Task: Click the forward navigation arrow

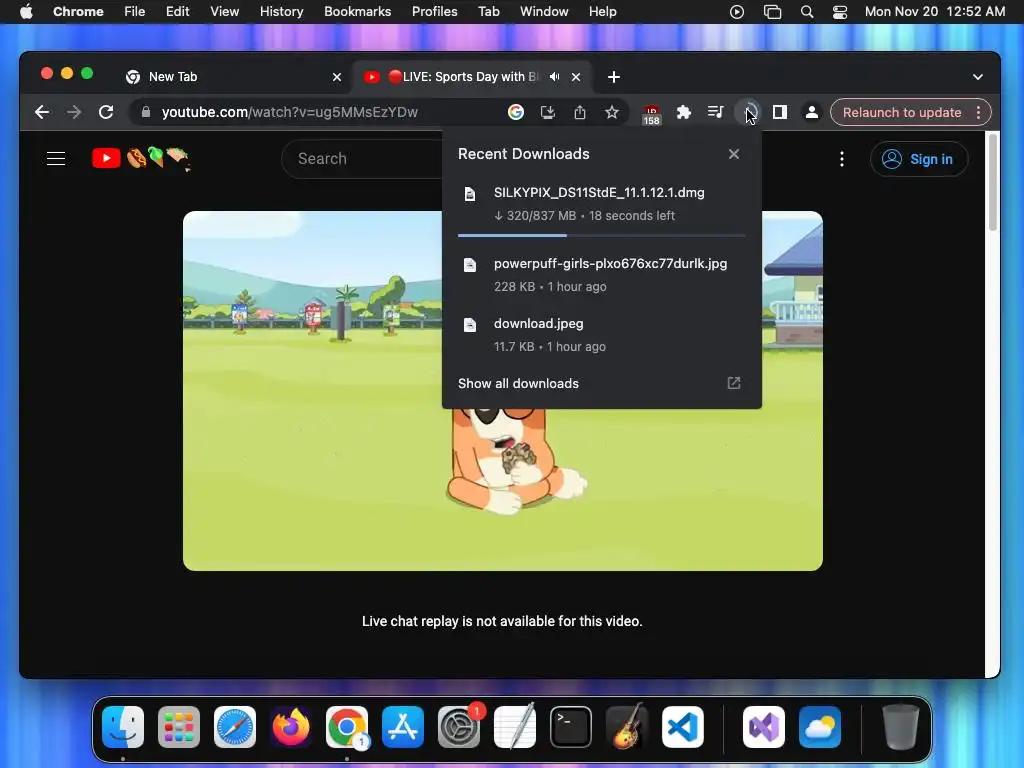Action: [74, 112]
